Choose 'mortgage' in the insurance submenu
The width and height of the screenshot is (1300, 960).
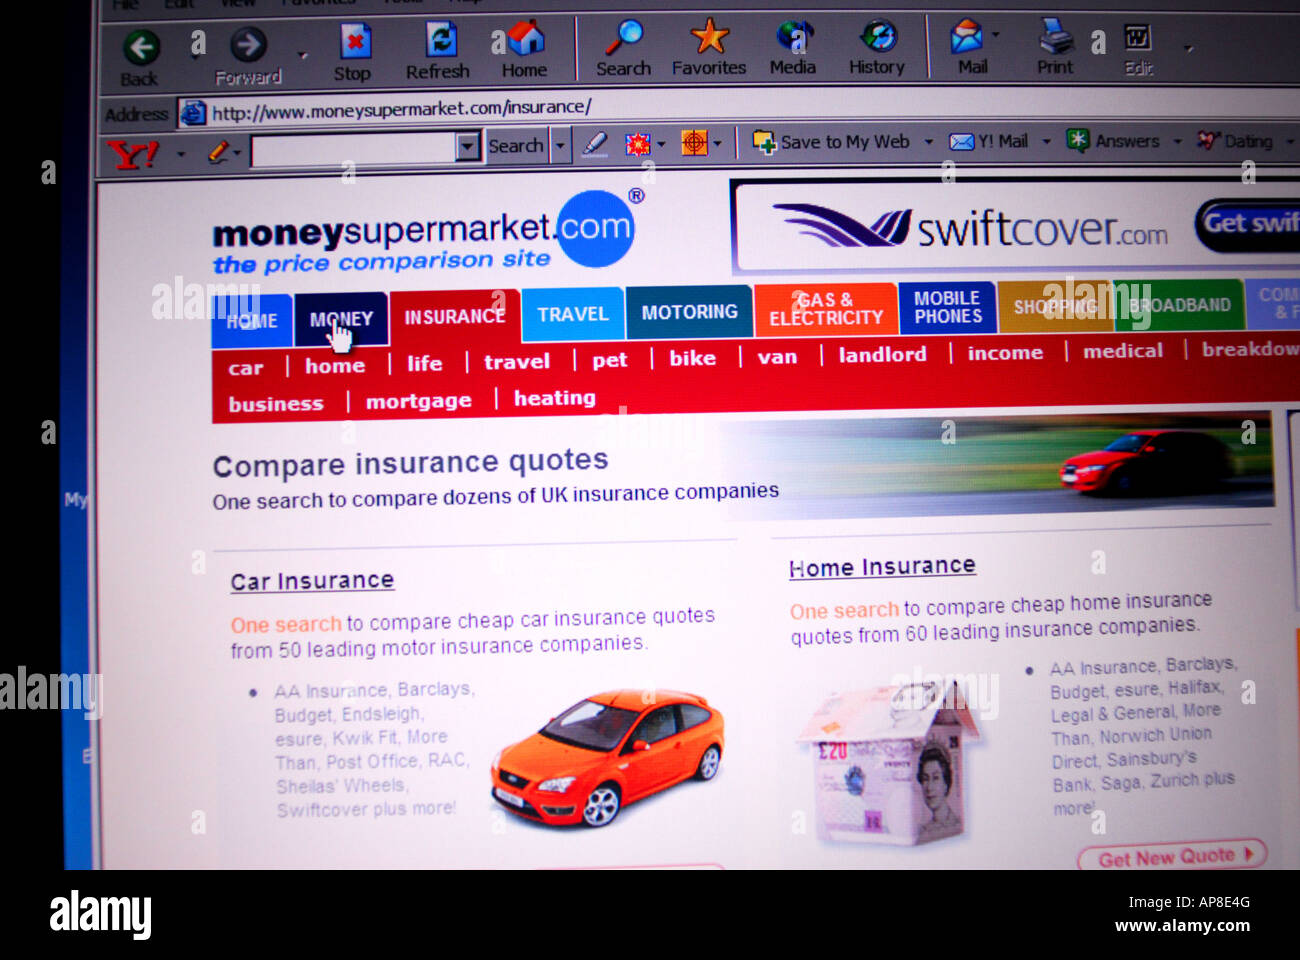coord(419,401)
